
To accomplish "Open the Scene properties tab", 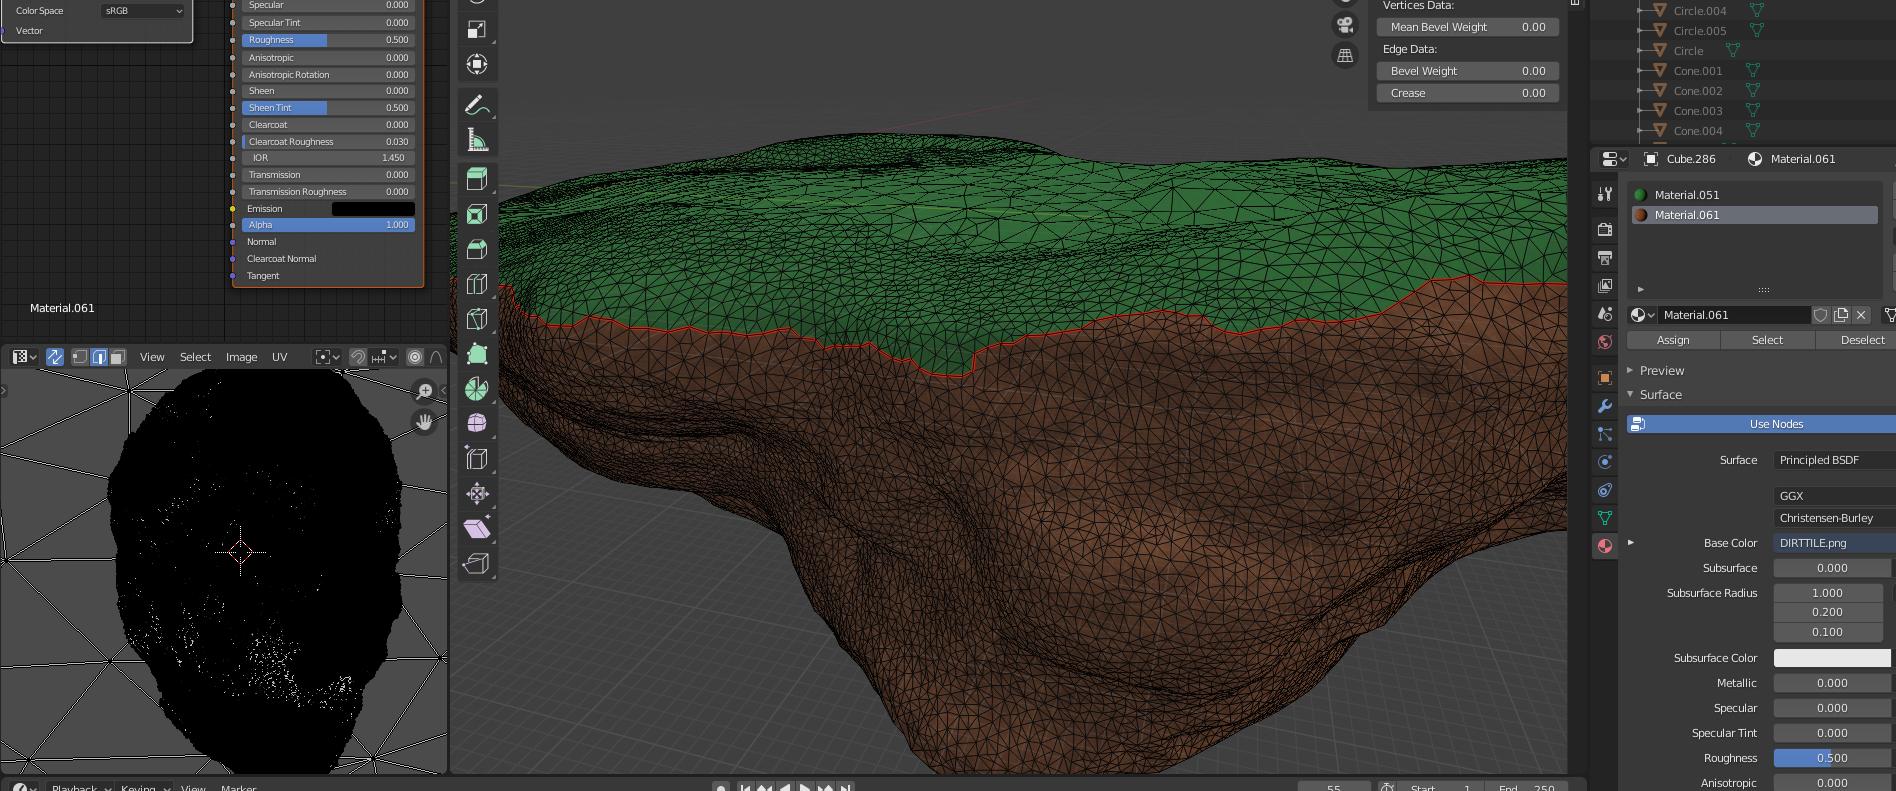I will click(1605, 314).
